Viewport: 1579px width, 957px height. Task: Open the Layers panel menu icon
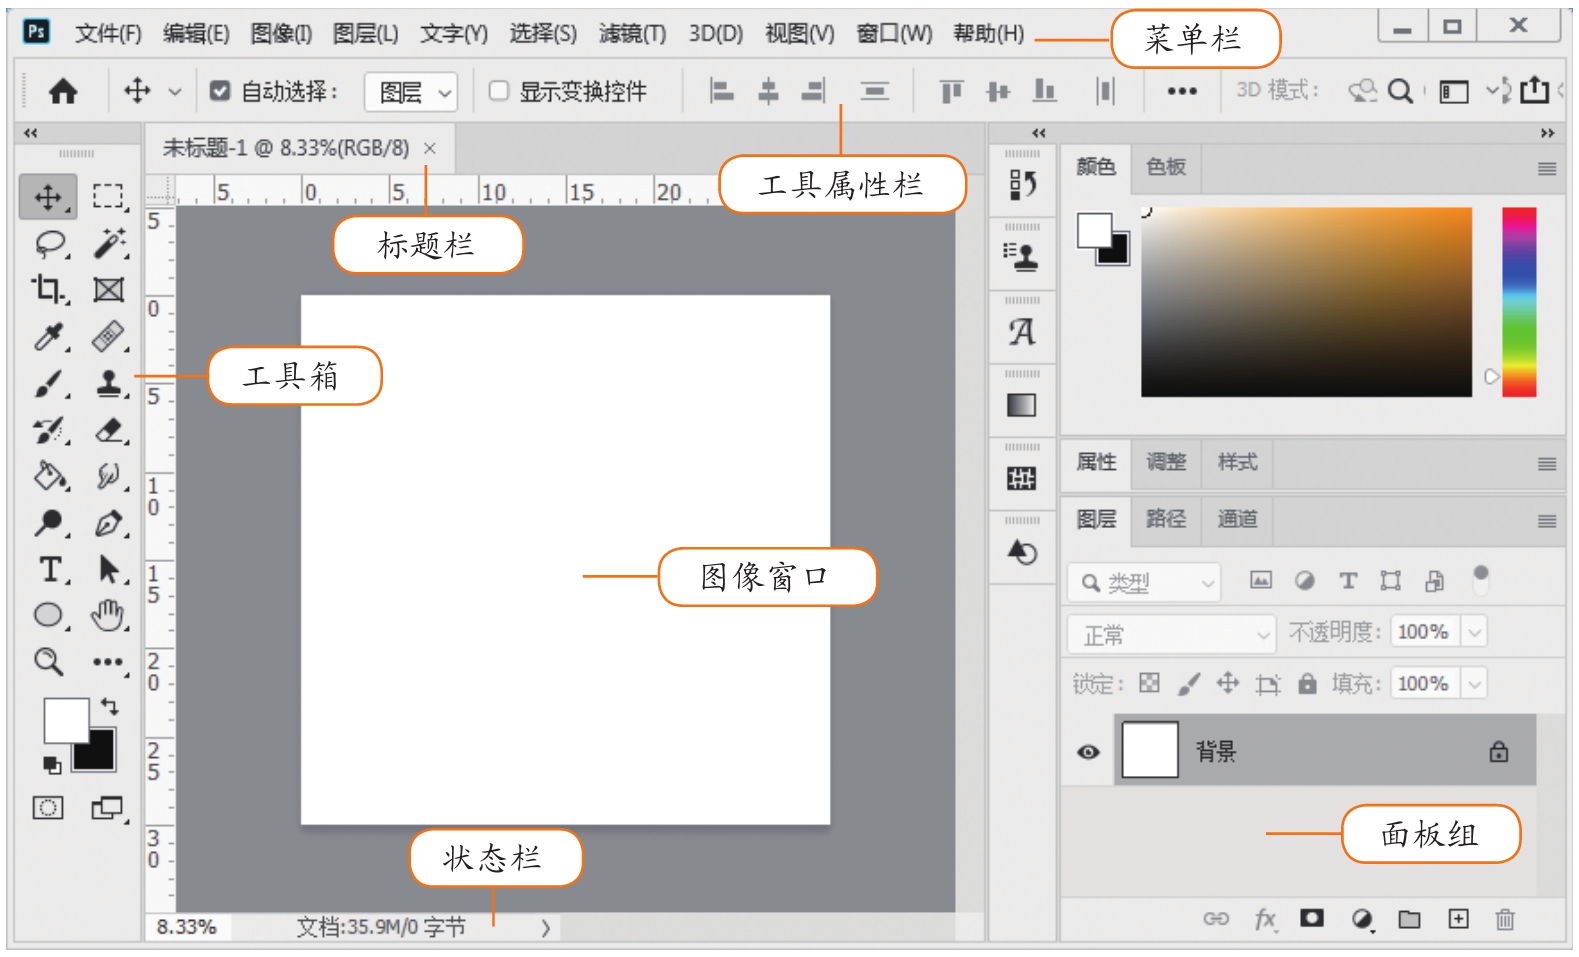(x=1546, y=521)
